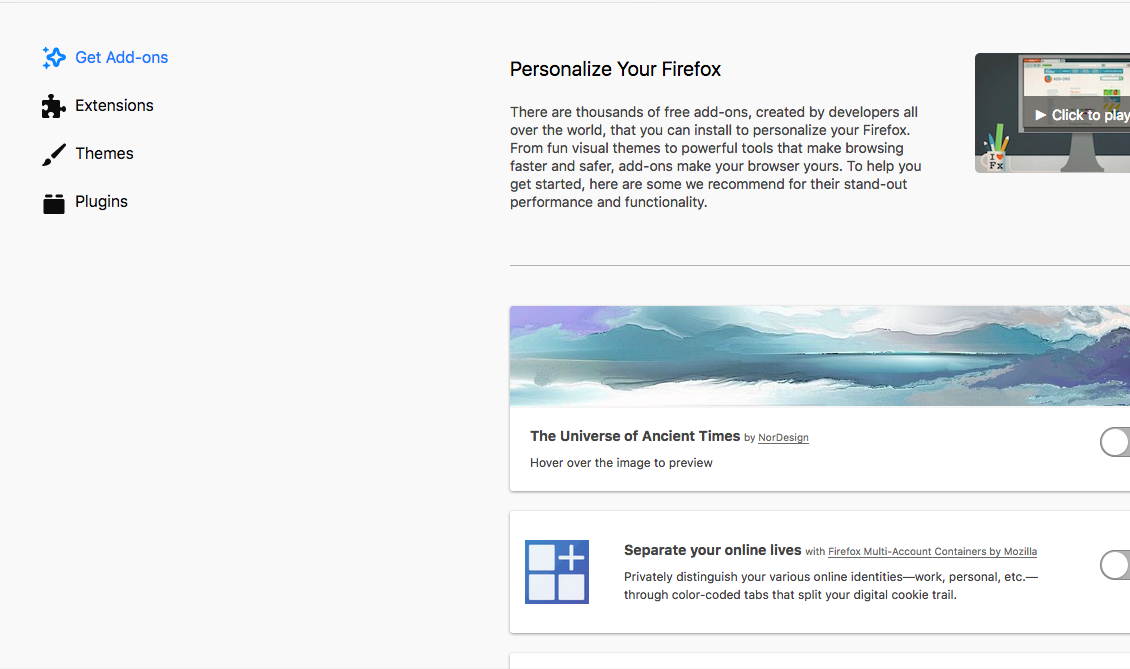This screenshot has width=1130, height=669.
Task: Click the Ancient Times theme preview banner
Action: [x=819, y=356]
